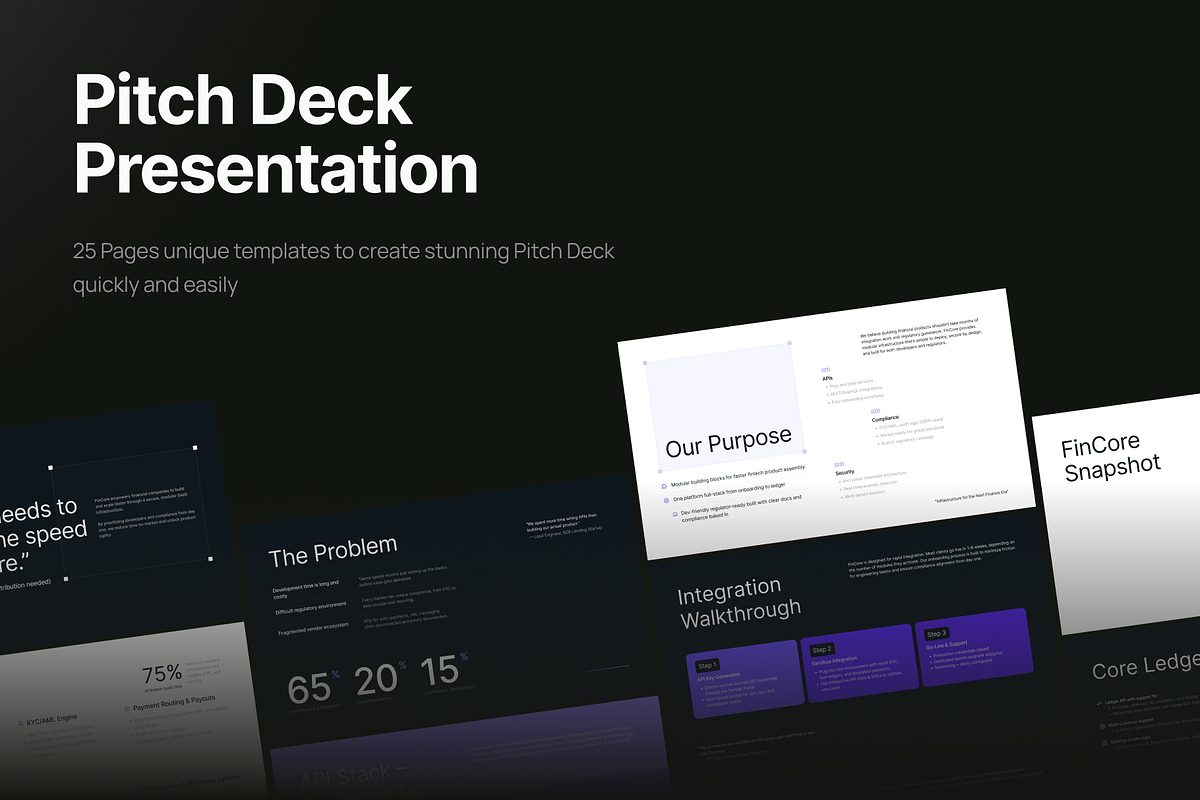The width and height of the screenshot is (1200, 800).
Task: Click the laptop icon beside 'Dev-friendly regulator-ready'
Action: coord(674,514)
